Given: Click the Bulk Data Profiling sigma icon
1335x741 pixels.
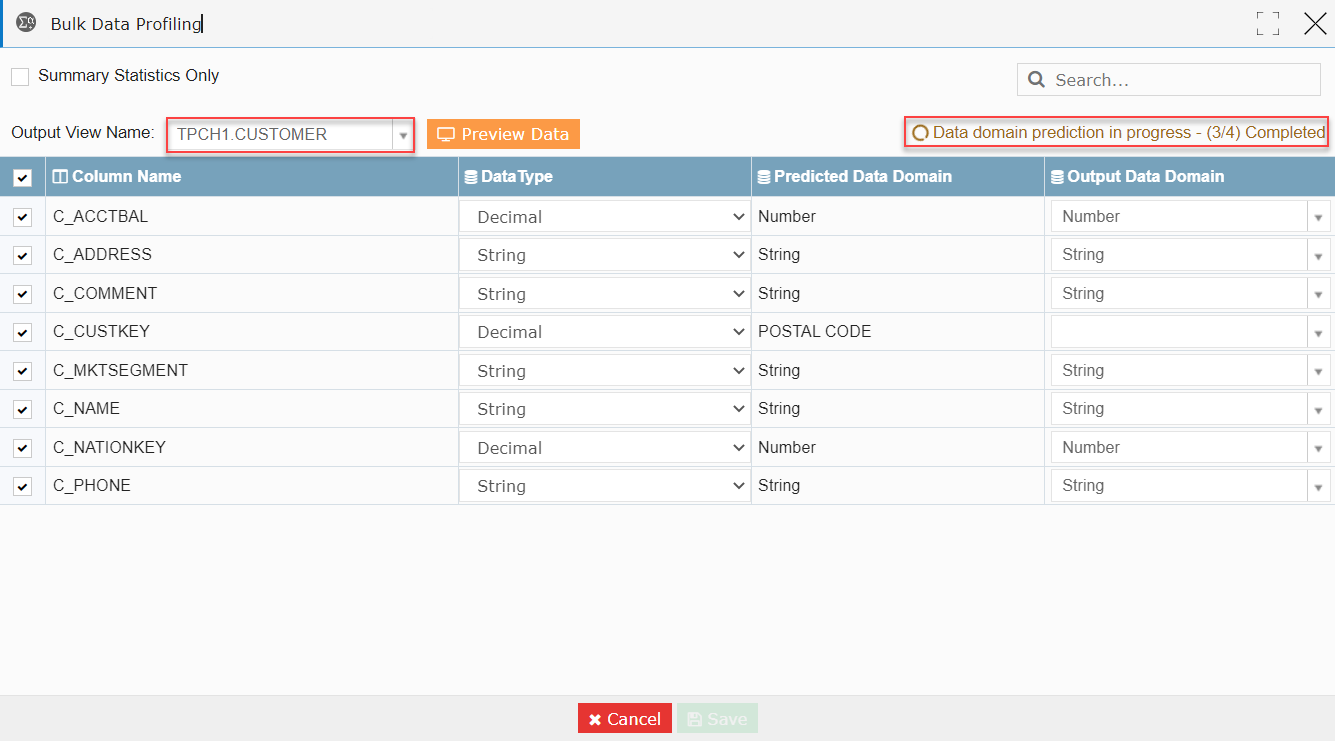Looking at the screenshot, I should point(26,23).
